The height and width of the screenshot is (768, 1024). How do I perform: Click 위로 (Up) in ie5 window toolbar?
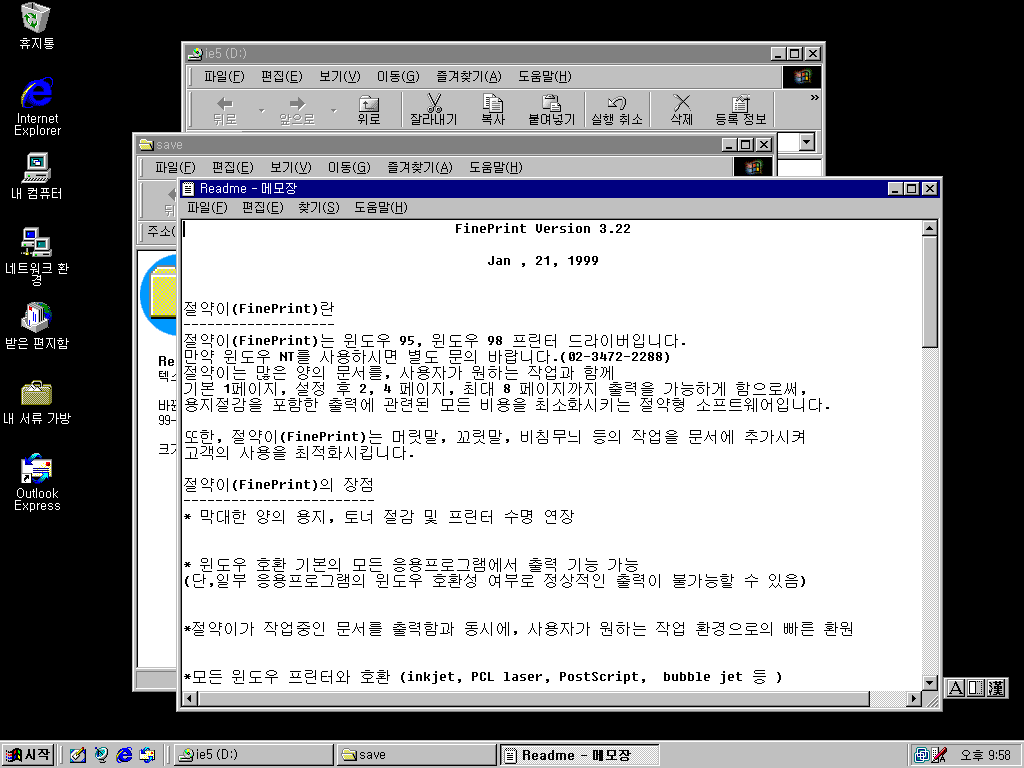368,110
